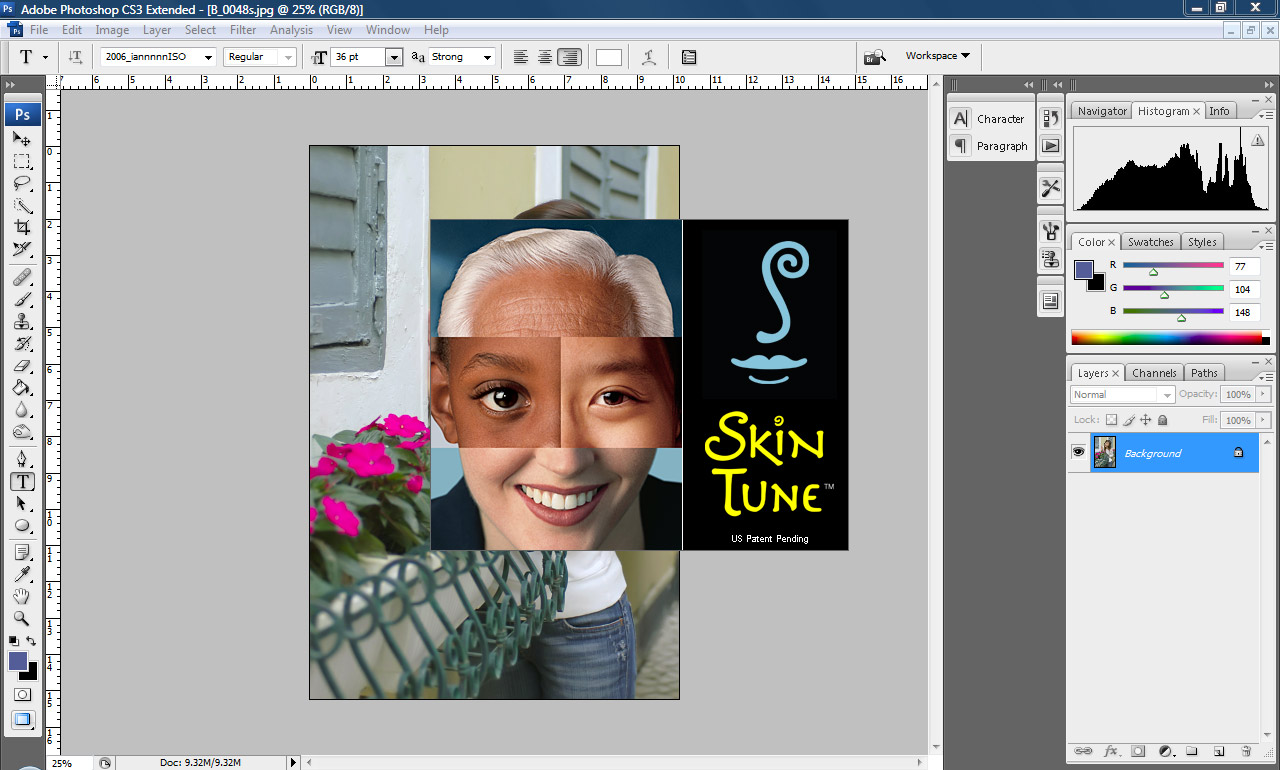1280x770 pixels.
Task: Right align text
Action: pyautogui.click(x=569, y=57)
